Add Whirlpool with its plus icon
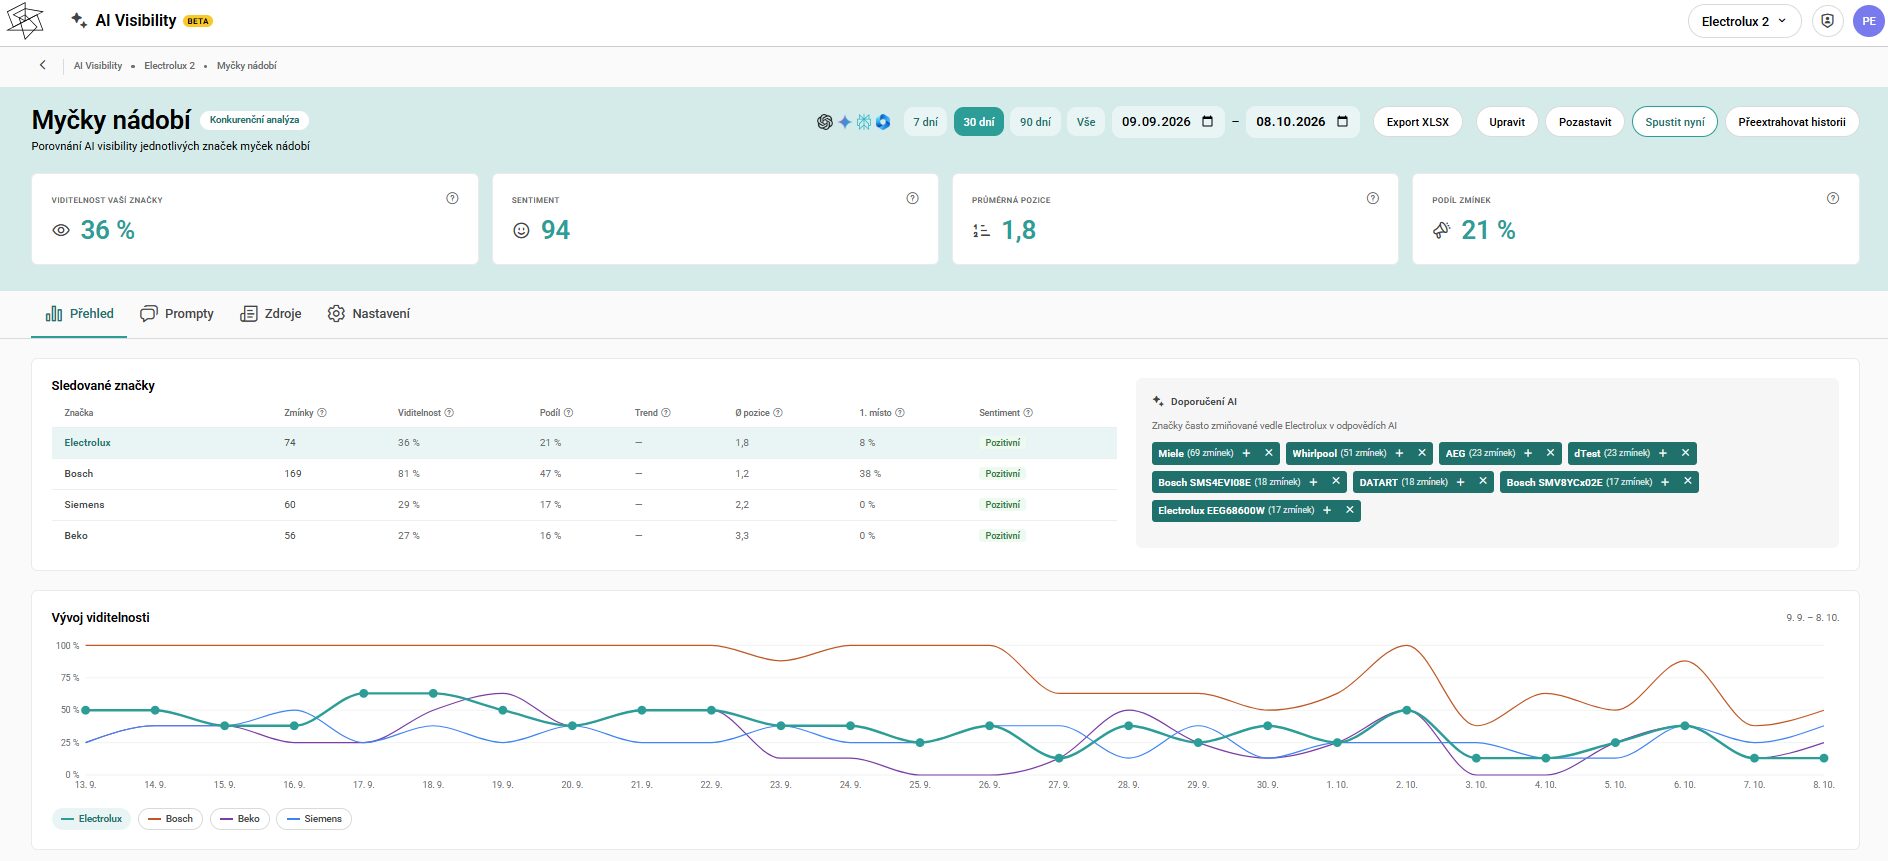Viewport: 1888px width, 861px height. pos(1399,453)
